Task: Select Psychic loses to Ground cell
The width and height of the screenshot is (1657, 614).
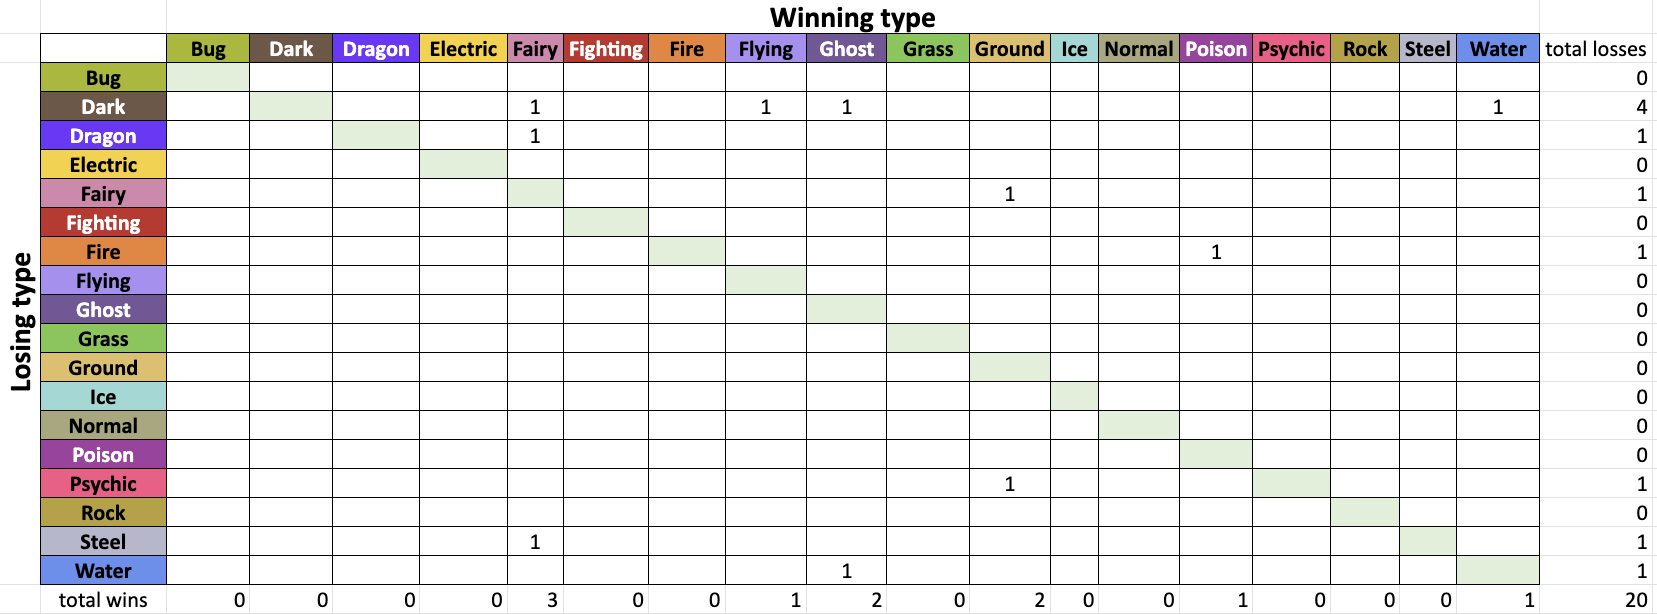Action: tap(1010, 484)
